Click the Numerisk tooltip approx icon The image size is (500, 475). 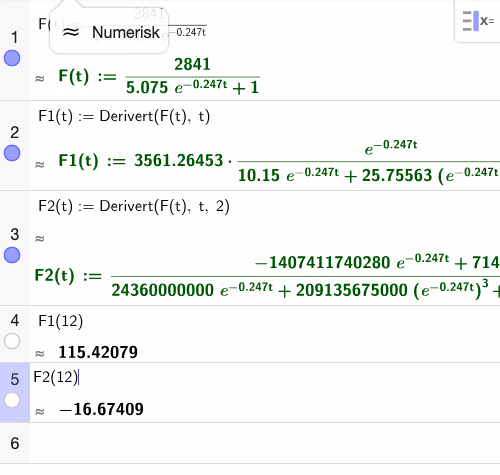(71, 32)
